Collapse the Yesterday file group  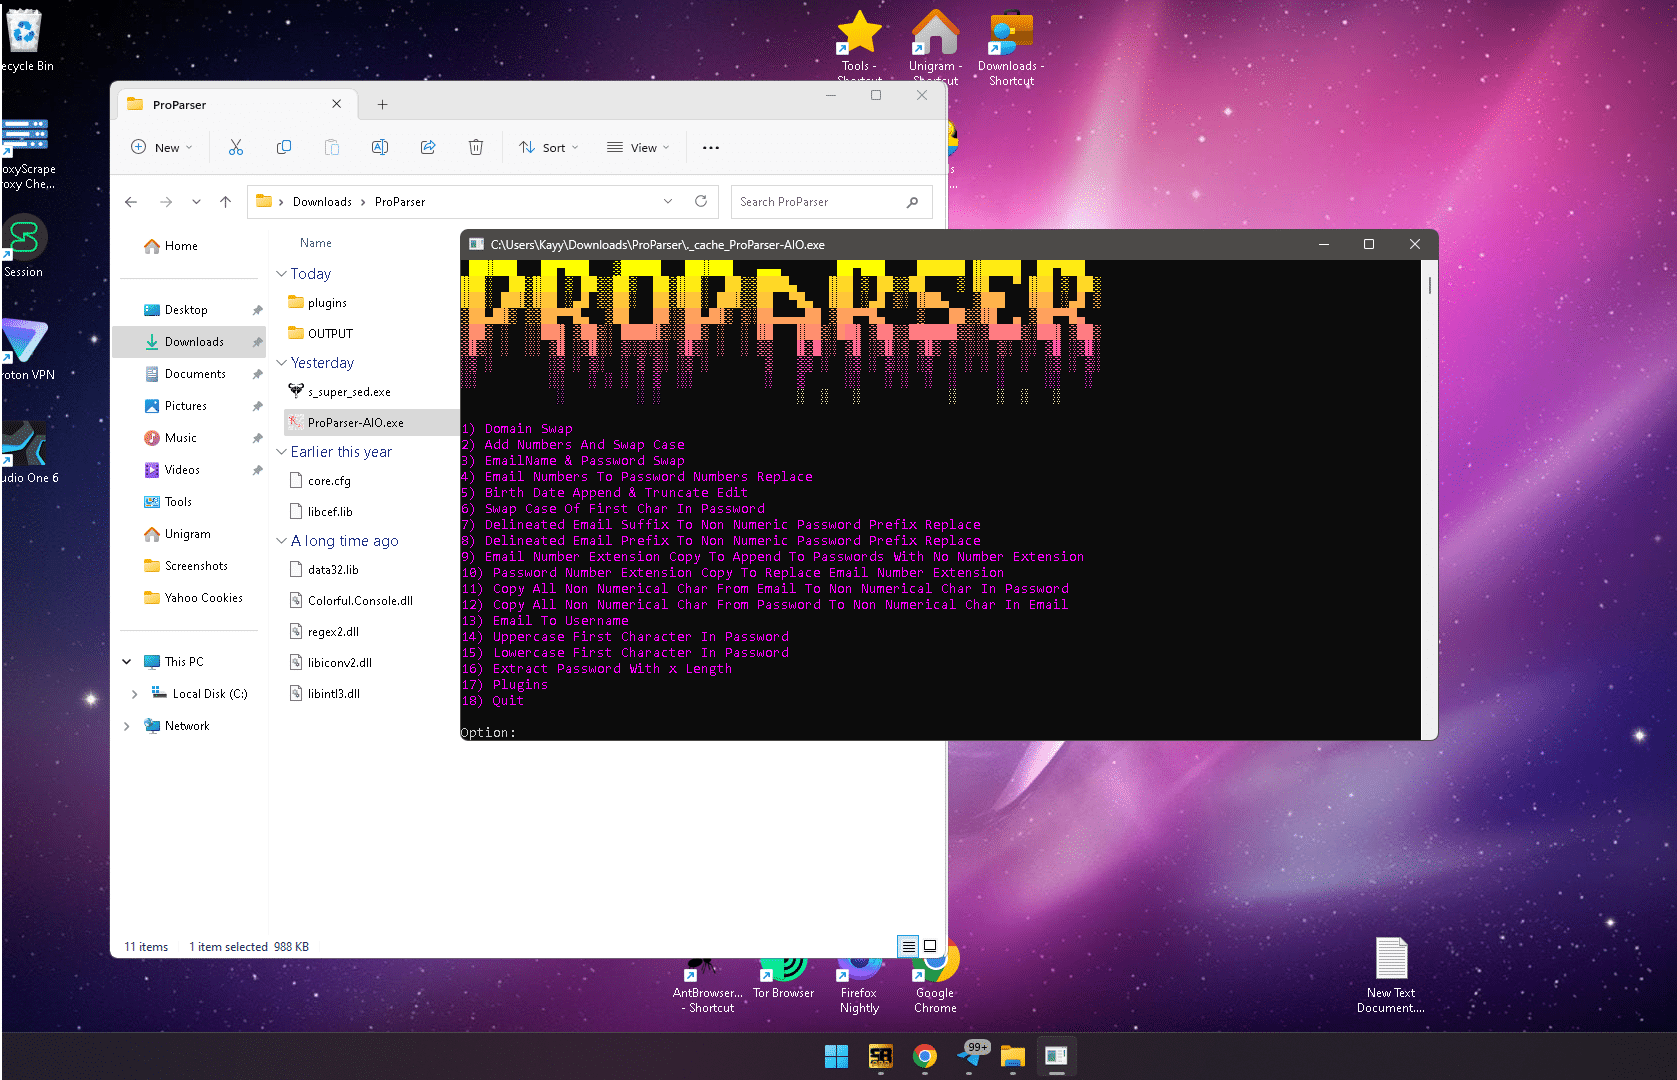(x=282, y=362)
